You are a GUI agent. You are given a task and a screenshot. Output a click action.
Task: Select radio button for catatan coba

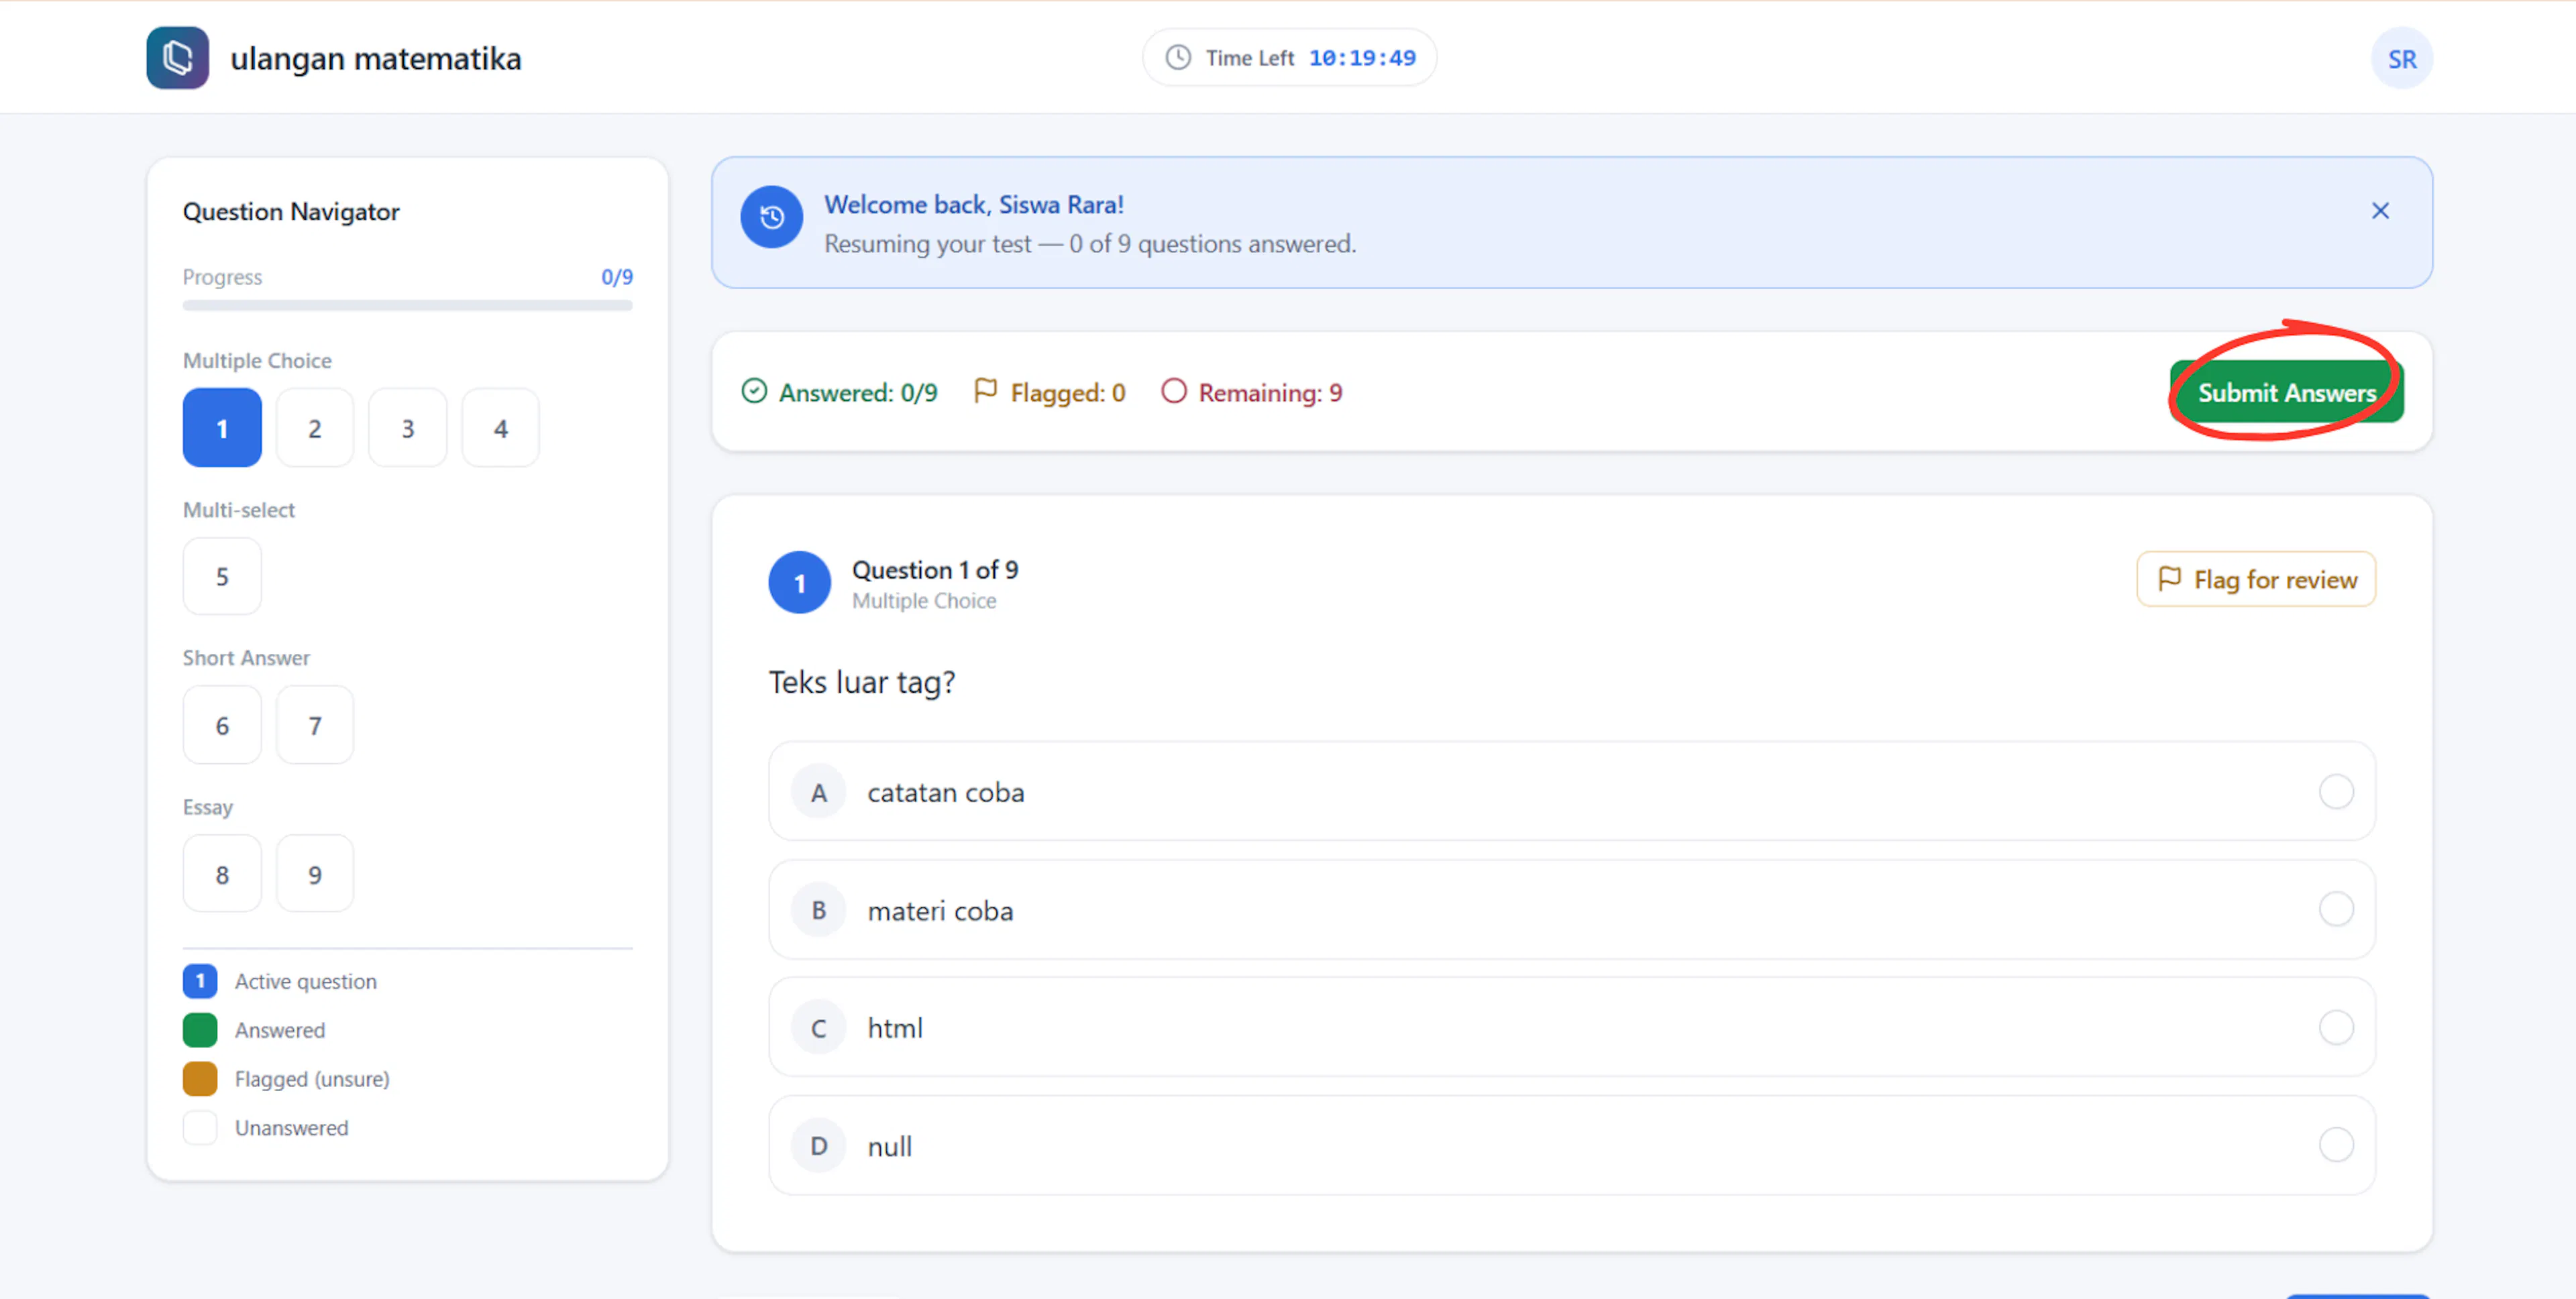pos(2336,792)
